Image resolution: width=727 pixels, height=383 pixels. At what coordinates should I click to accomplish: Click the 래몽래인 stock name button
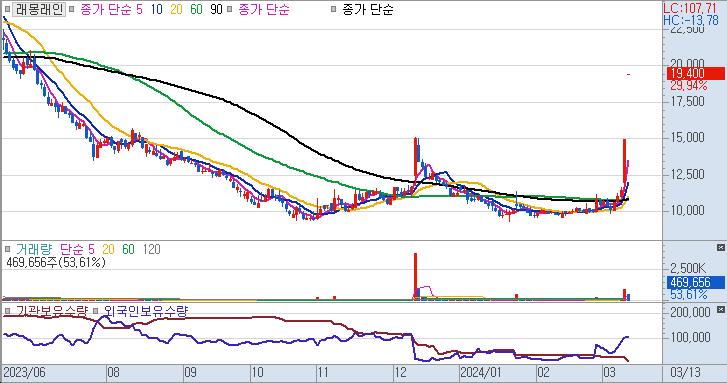click(x=39, y=9)
